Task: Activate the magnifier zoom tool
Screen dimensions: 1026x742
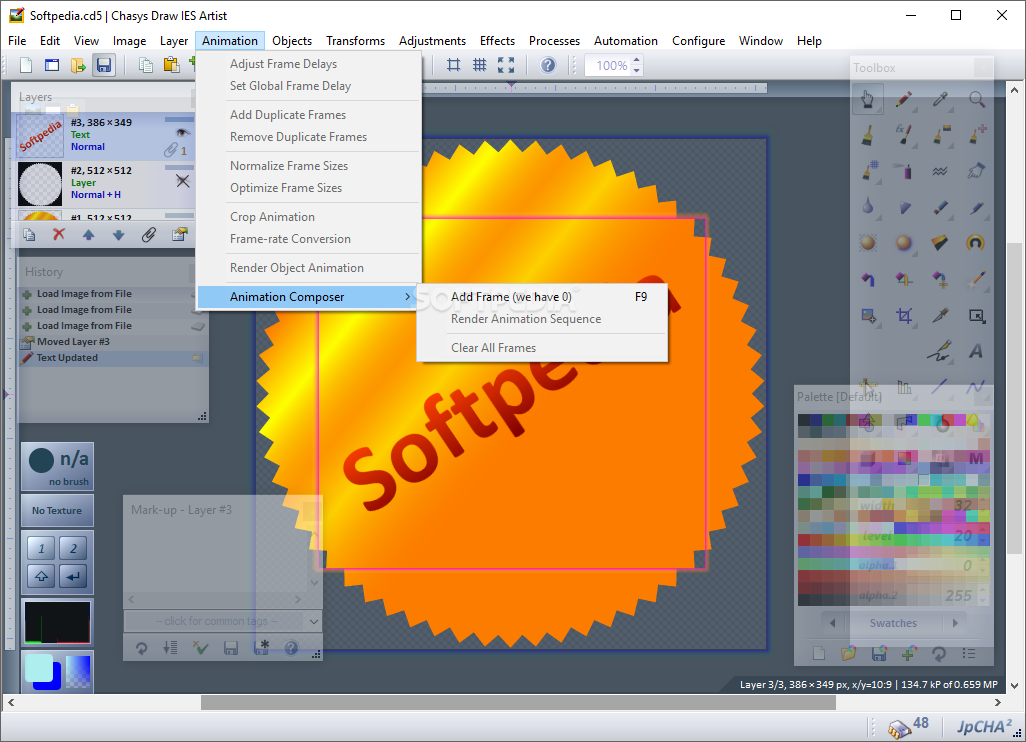Action: [976, 99]
